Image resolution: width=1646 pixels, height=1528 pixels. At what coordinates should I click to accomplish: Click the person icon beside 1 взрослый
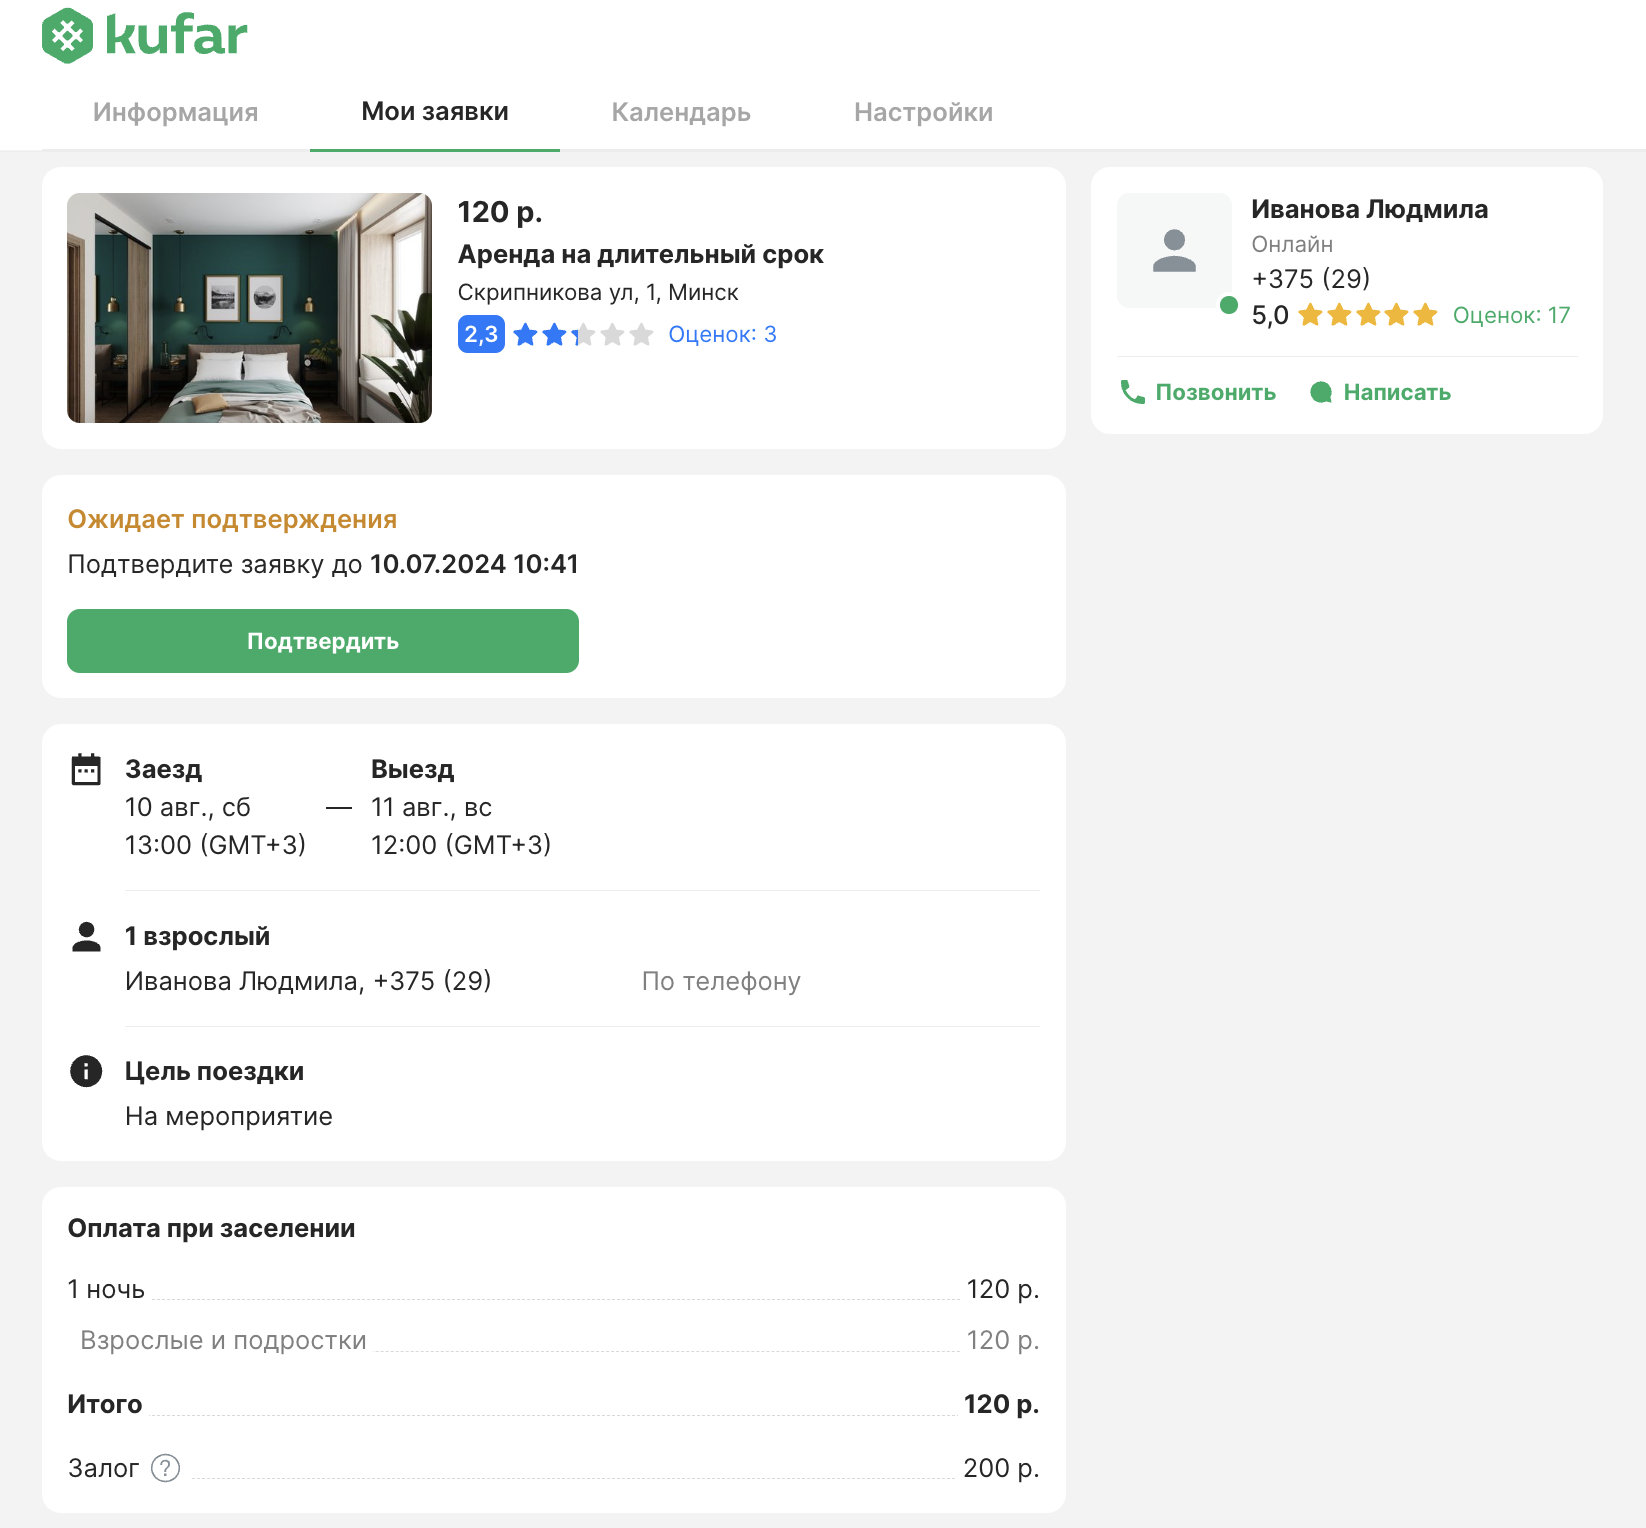click(x=87, y=937)
